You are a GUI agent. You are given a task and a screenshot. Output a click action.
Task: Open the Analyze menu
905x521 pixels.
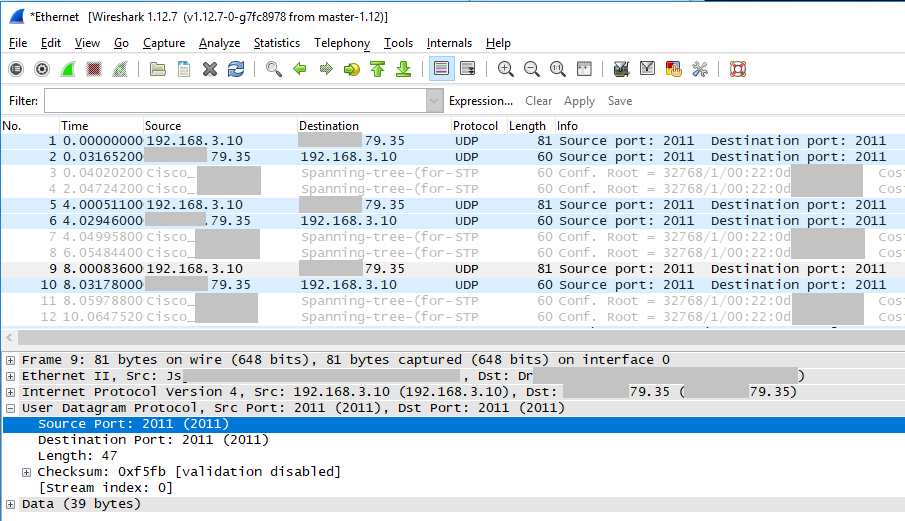219,43
